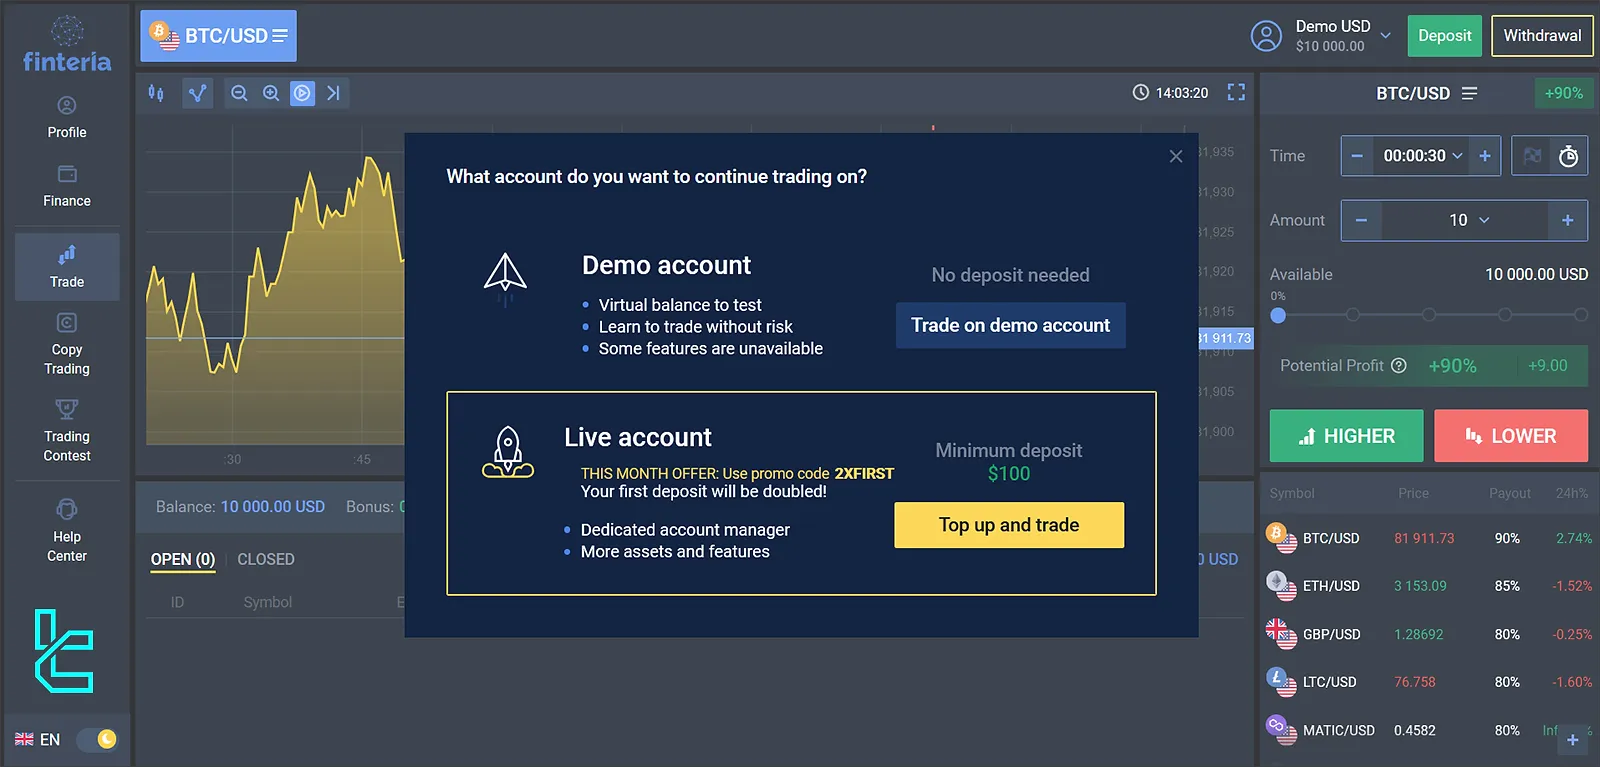Click the HIGHER trade button
1600x767 pixels.
[1346, 436]
